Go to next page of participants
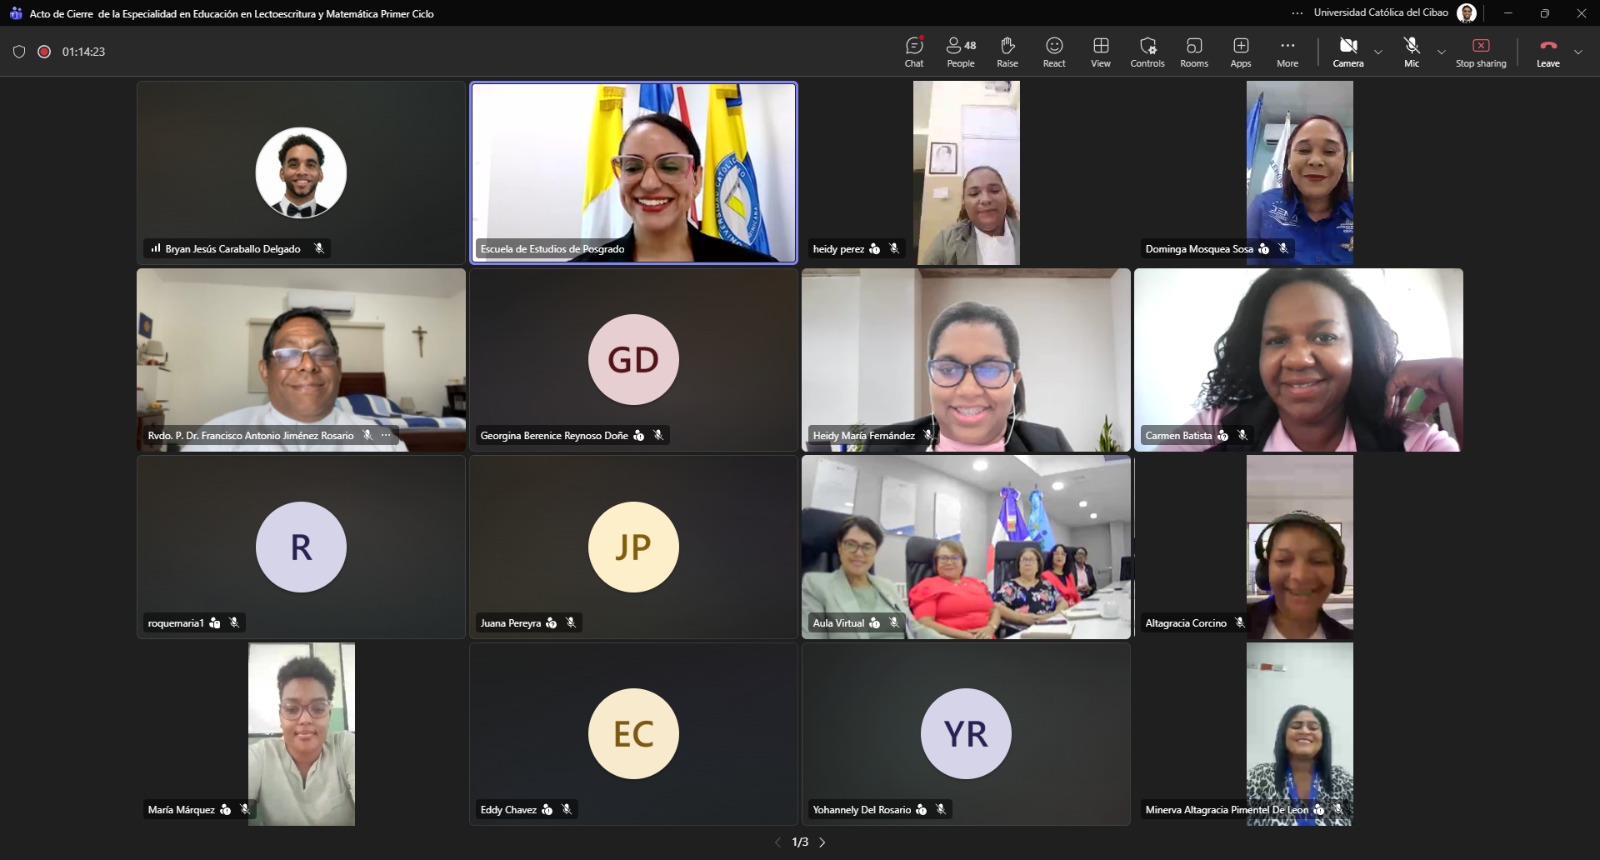This screenshot has width=1600, height=860. [823, 842]
